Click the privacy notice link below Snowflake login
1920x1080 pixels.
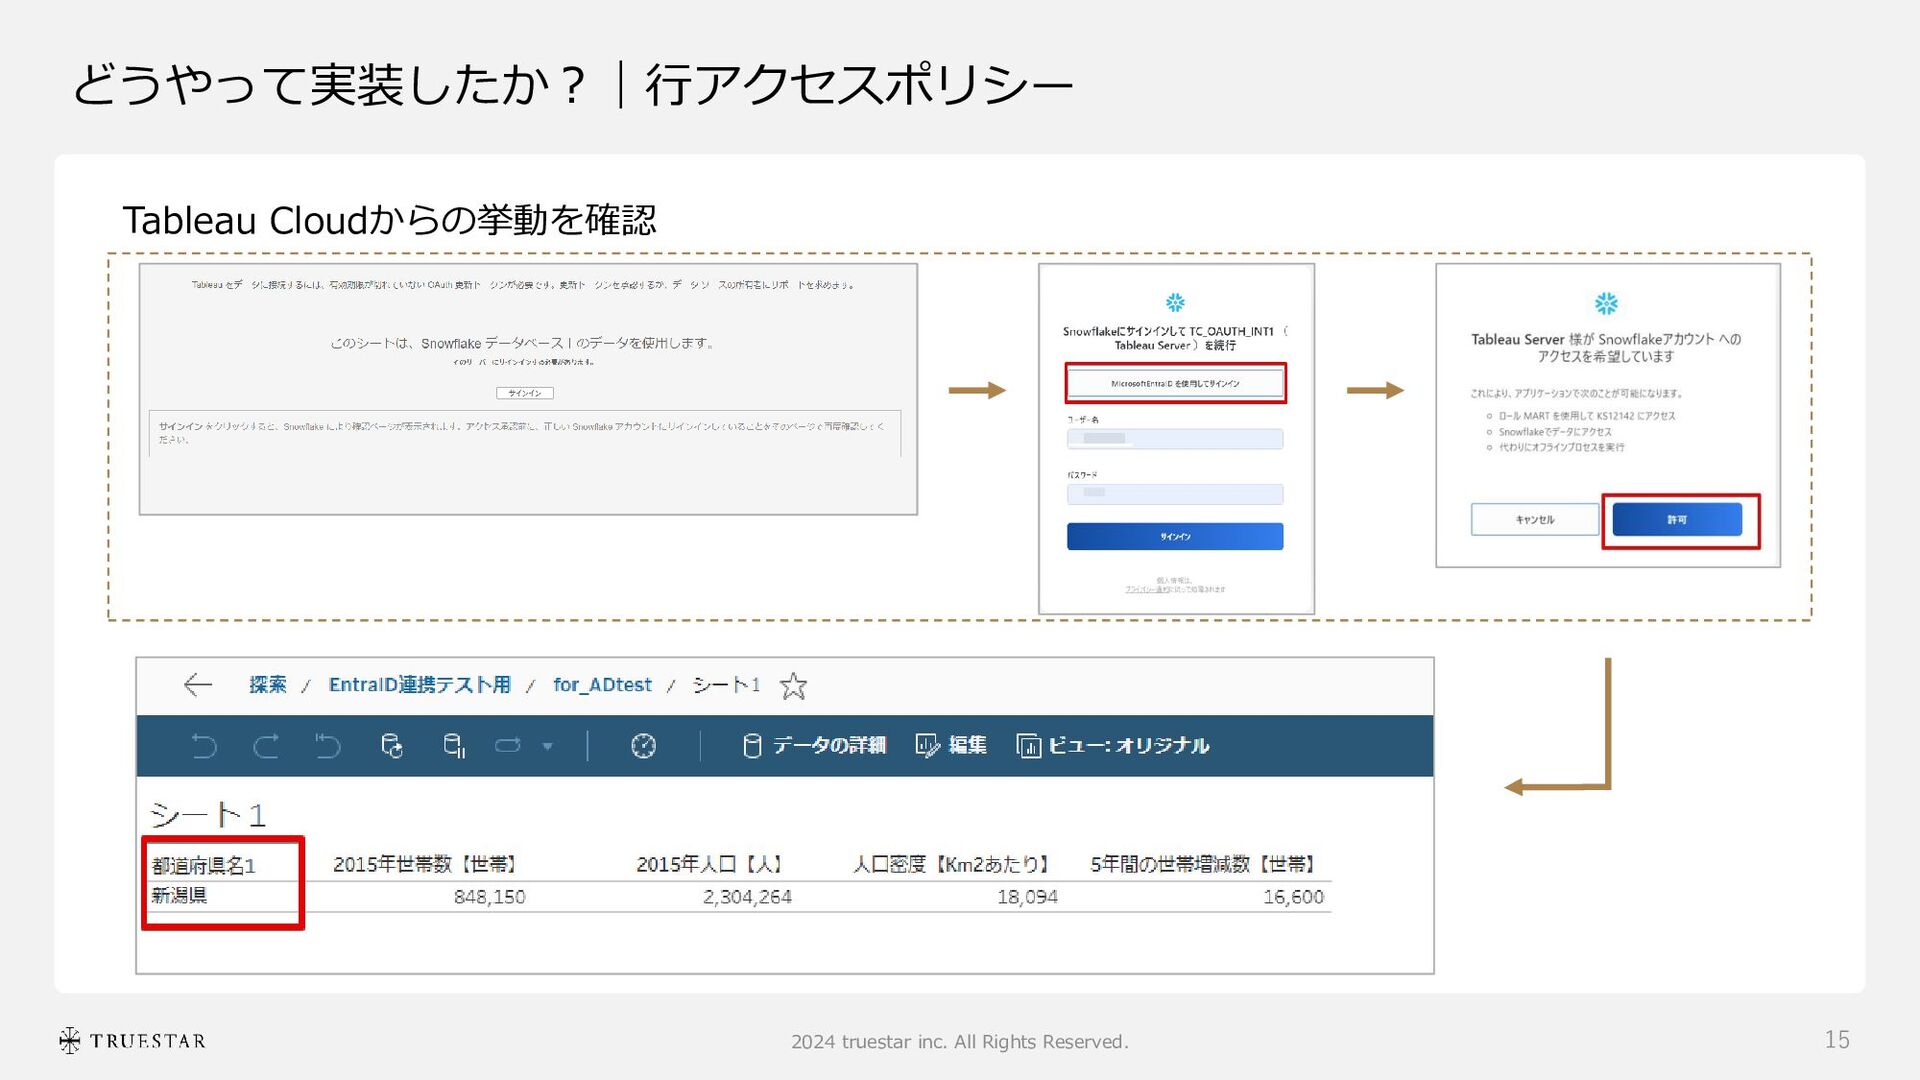coord(1148,589)
